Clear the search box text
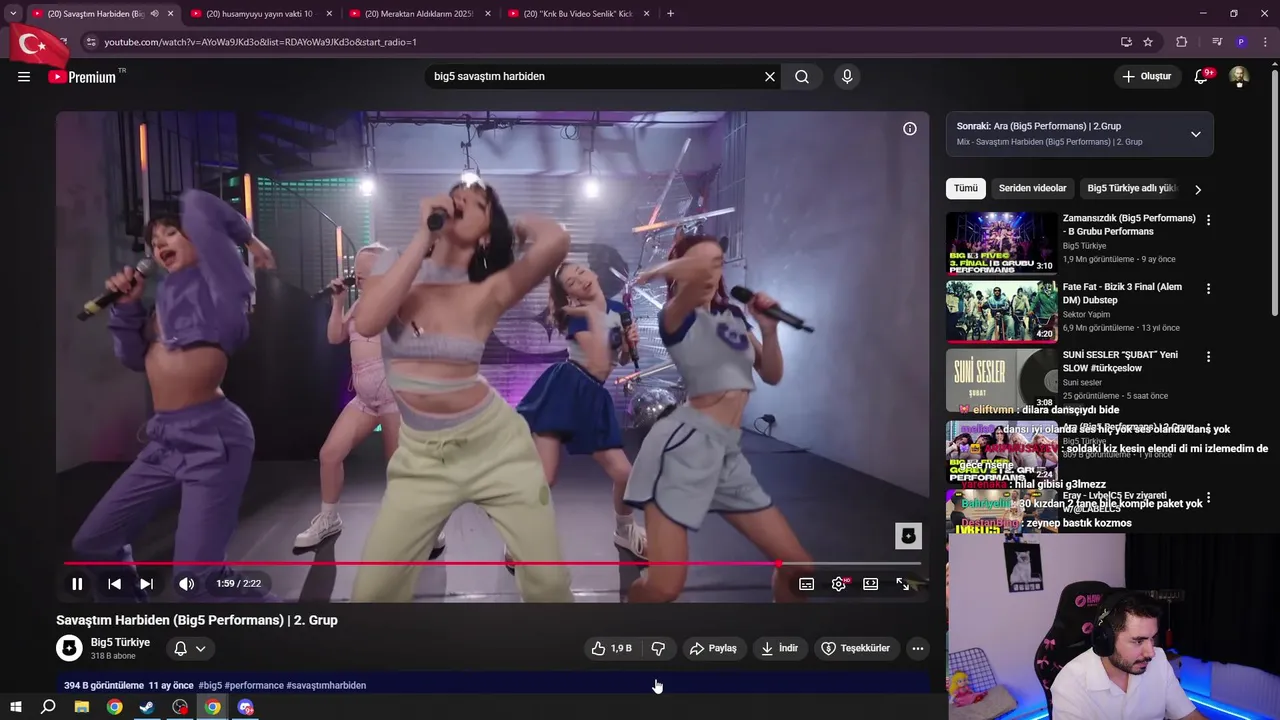This screenshot has height=720, width=1280. tap(770, 77)
